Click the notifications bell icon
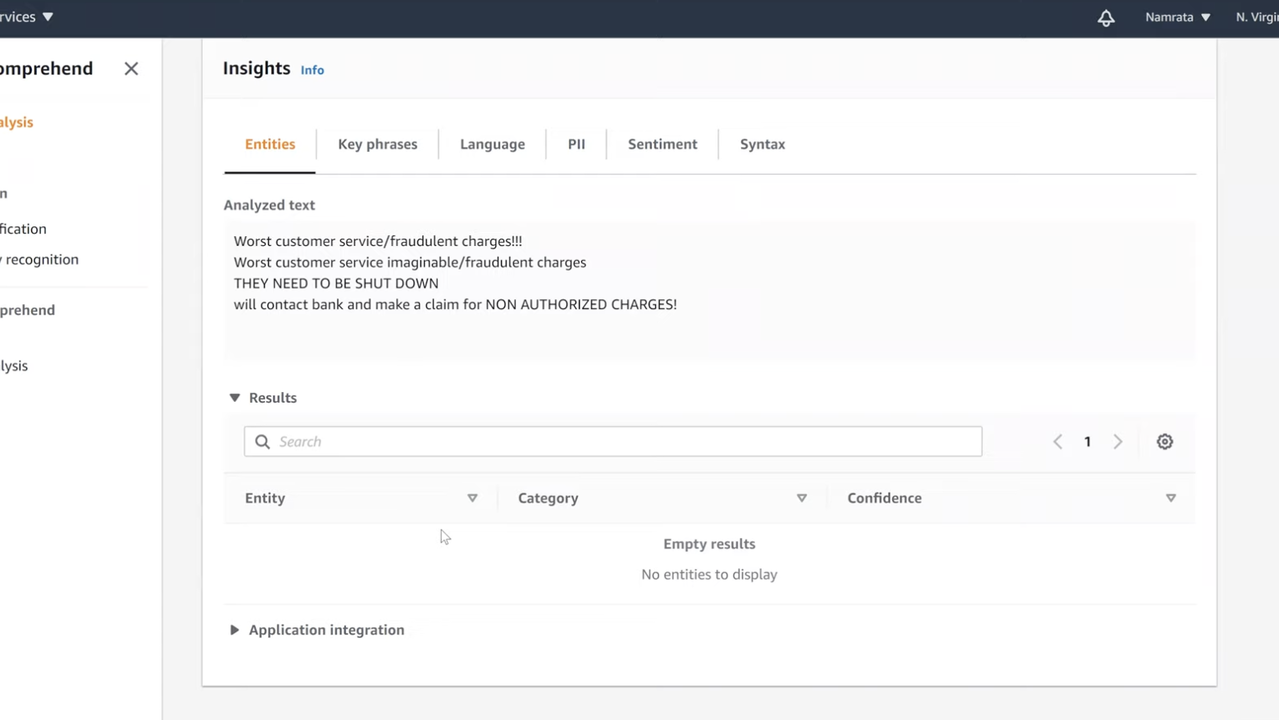The image size is (1279, 720). coord(1106,18)
